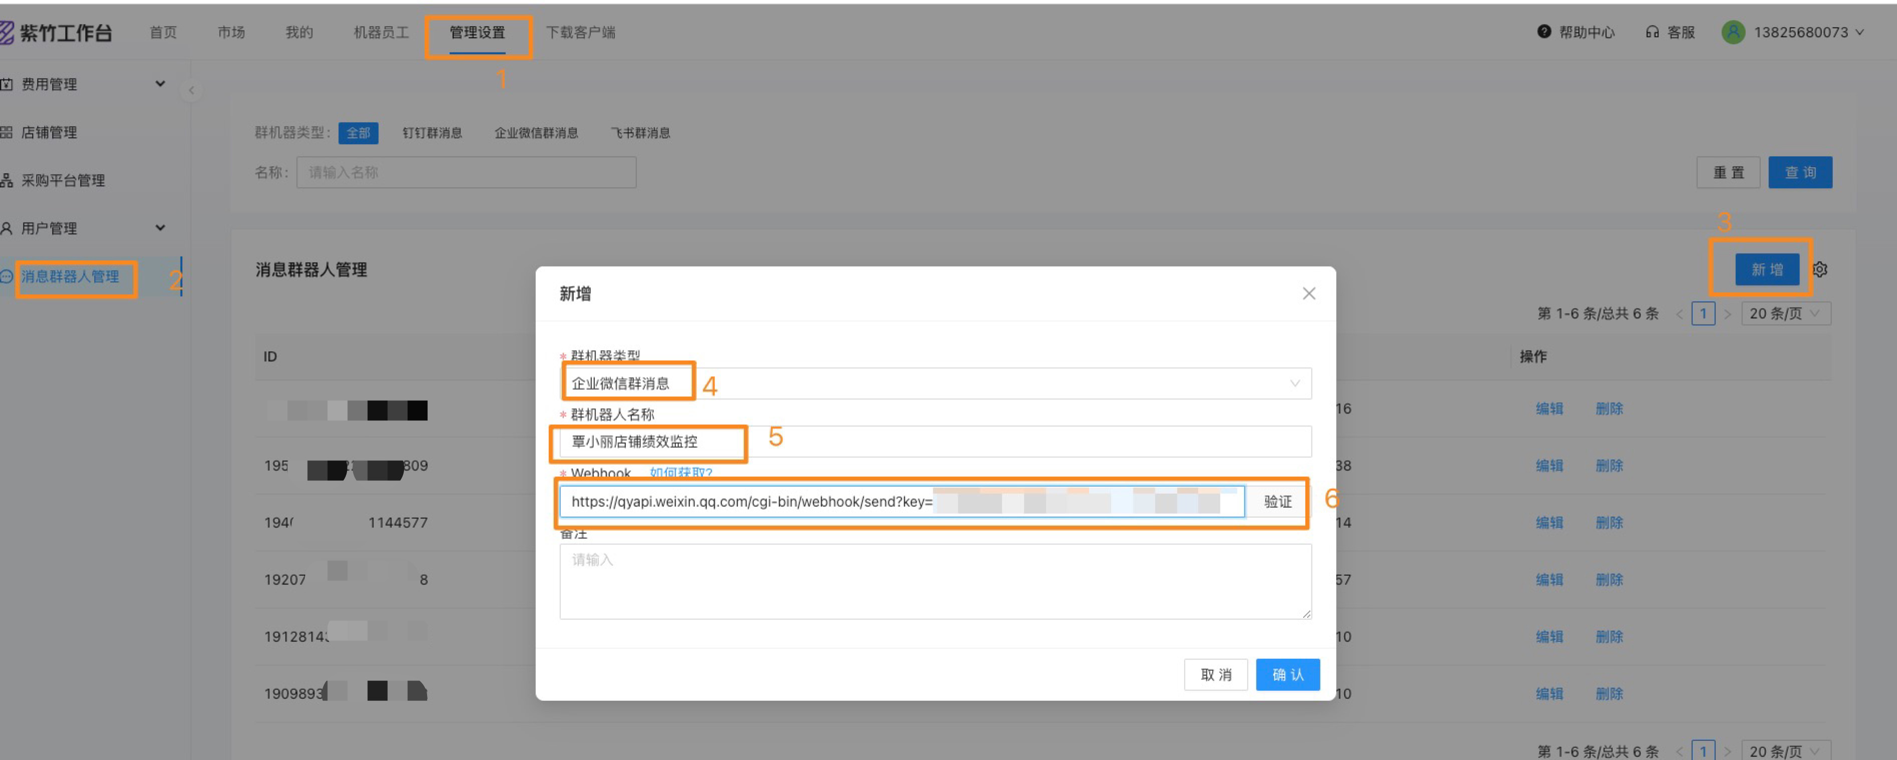Click the 如何获取? link

click(681, 473)
